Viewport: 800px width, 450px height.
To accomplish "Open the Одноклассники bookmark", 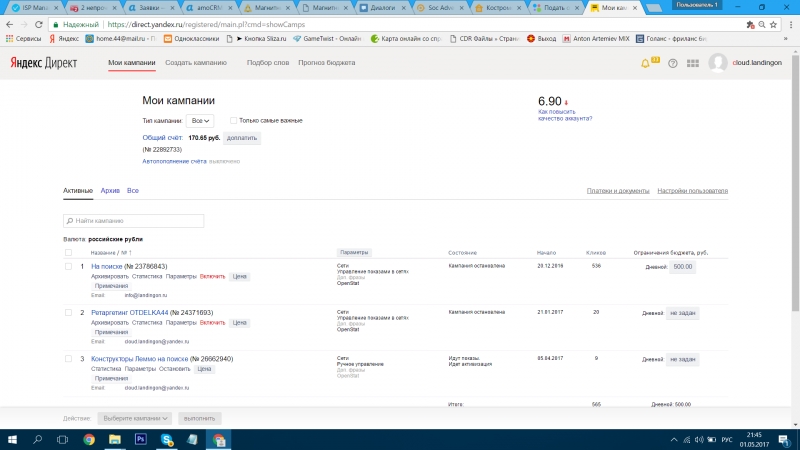I will [x=191, y=39].
